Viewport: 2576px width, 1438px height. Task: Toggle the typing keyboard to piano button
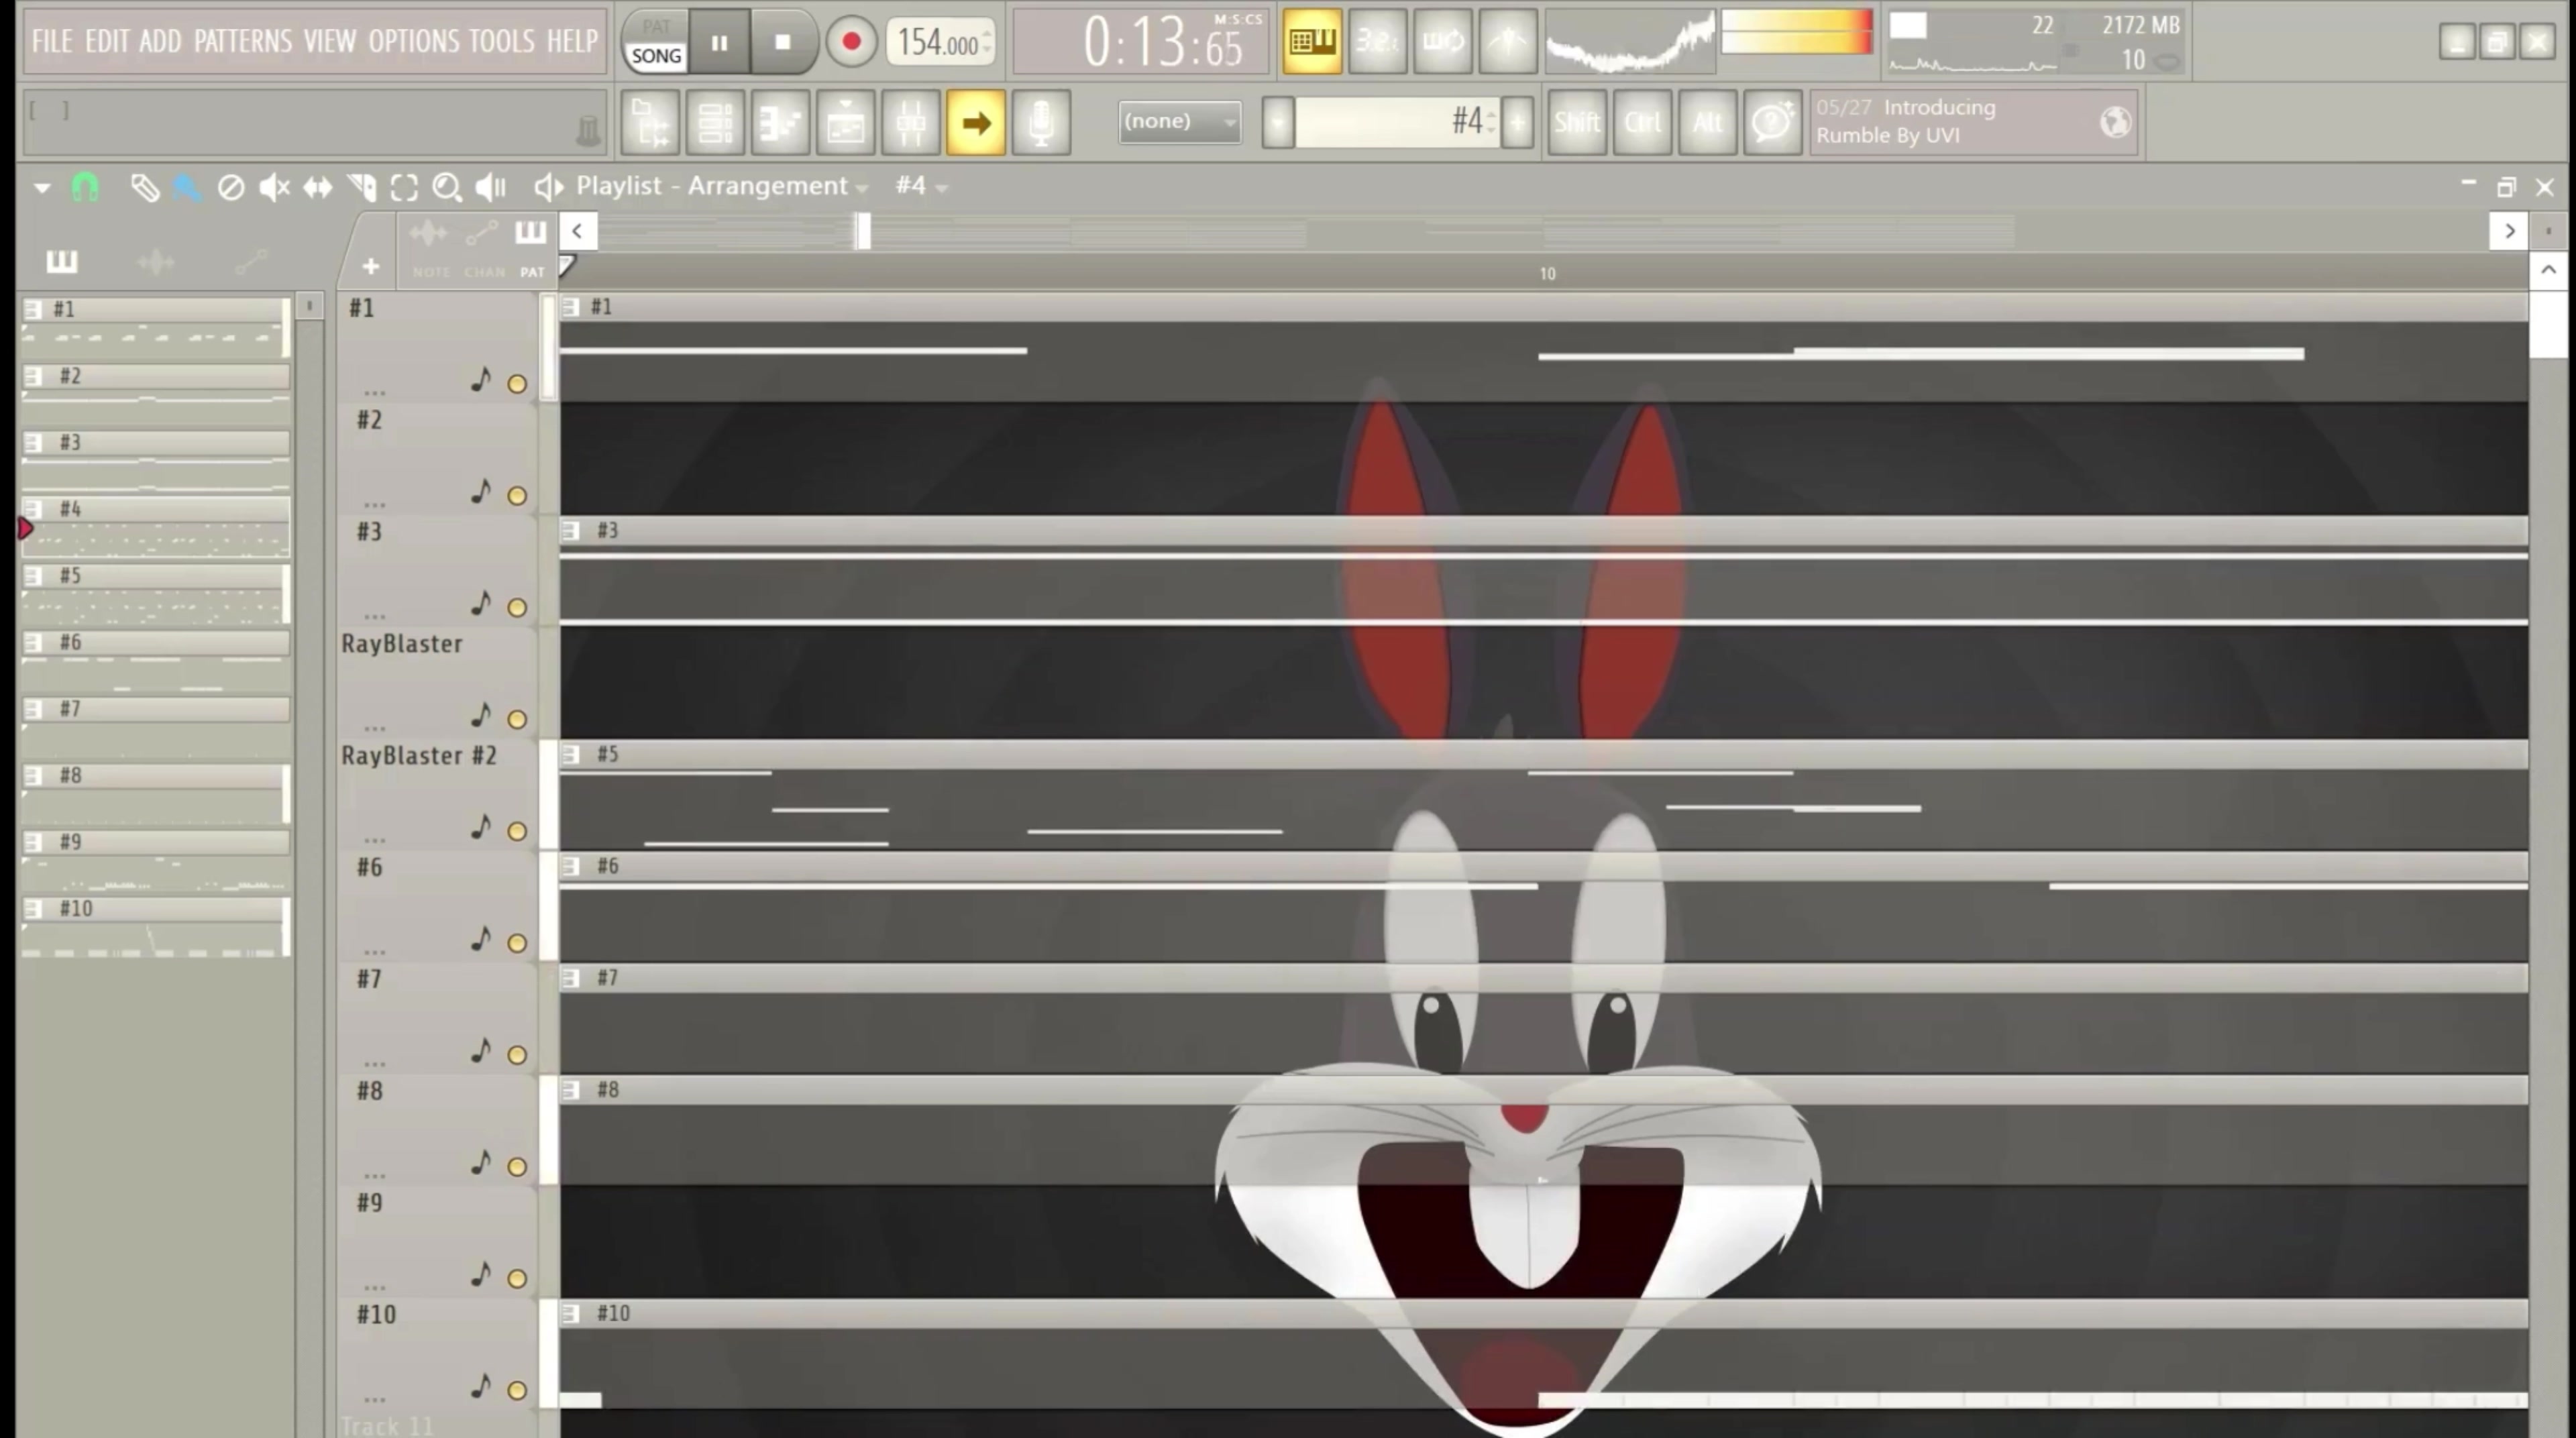(x=1312, y=41)
